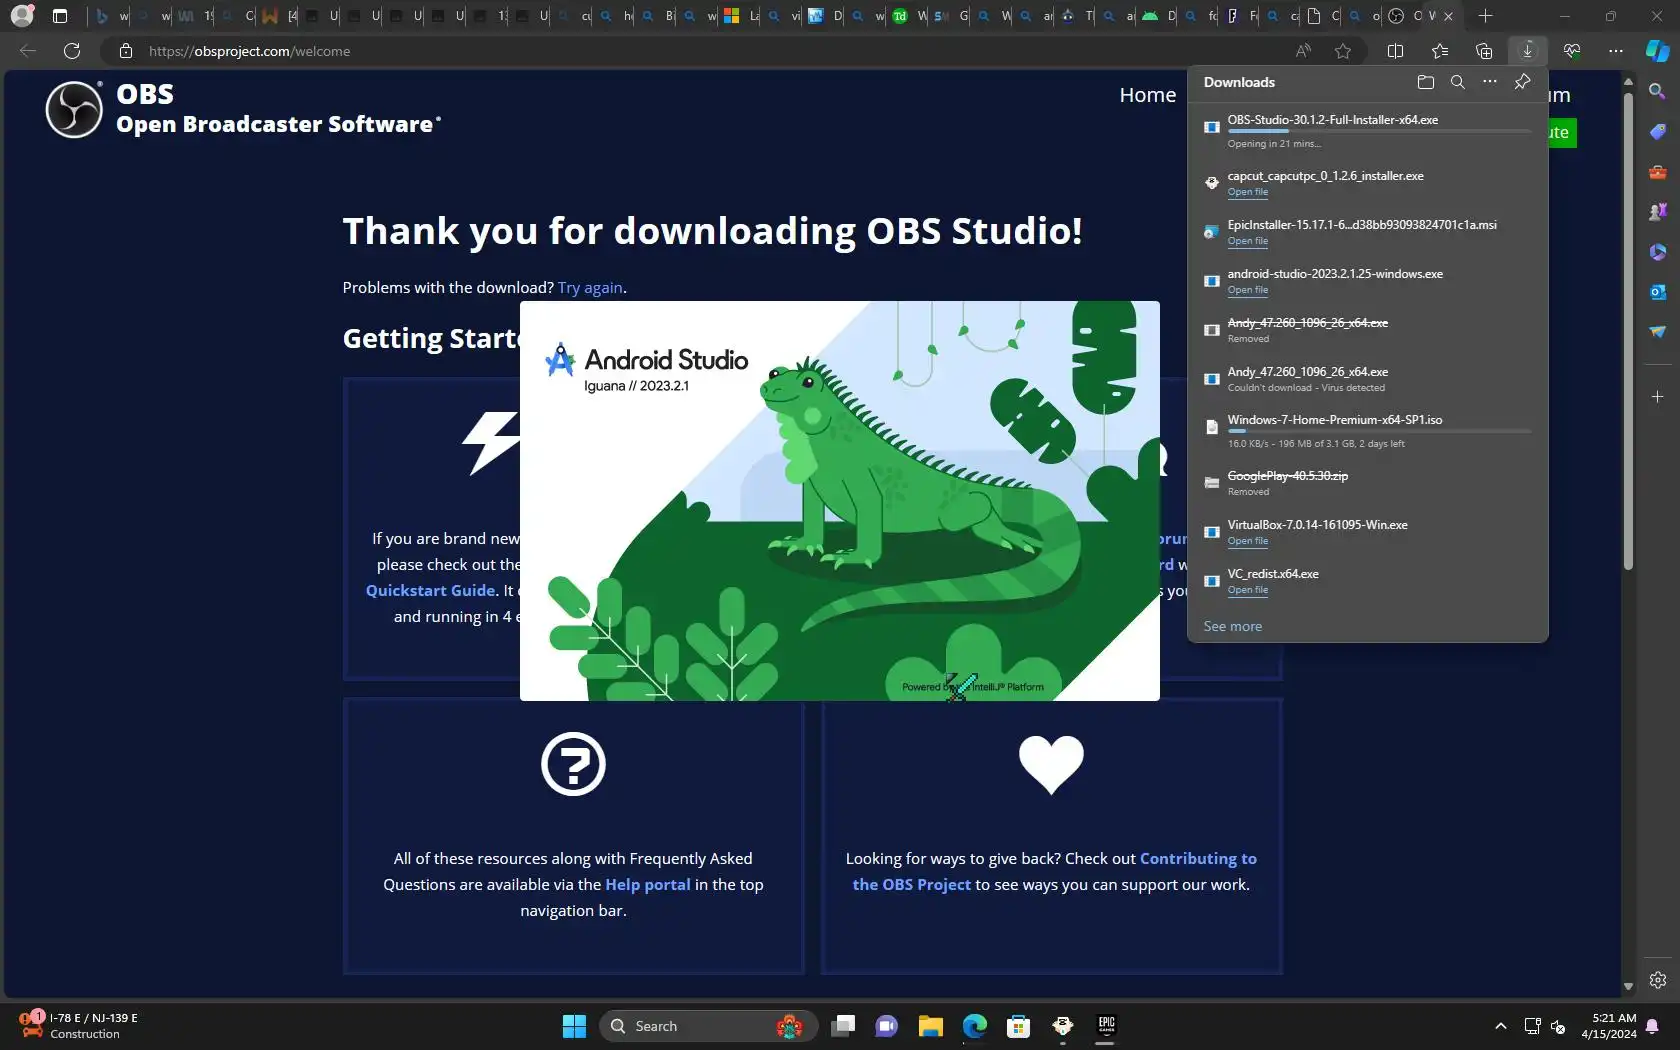Open the VirtualBox installer file link

(1247, 541)
